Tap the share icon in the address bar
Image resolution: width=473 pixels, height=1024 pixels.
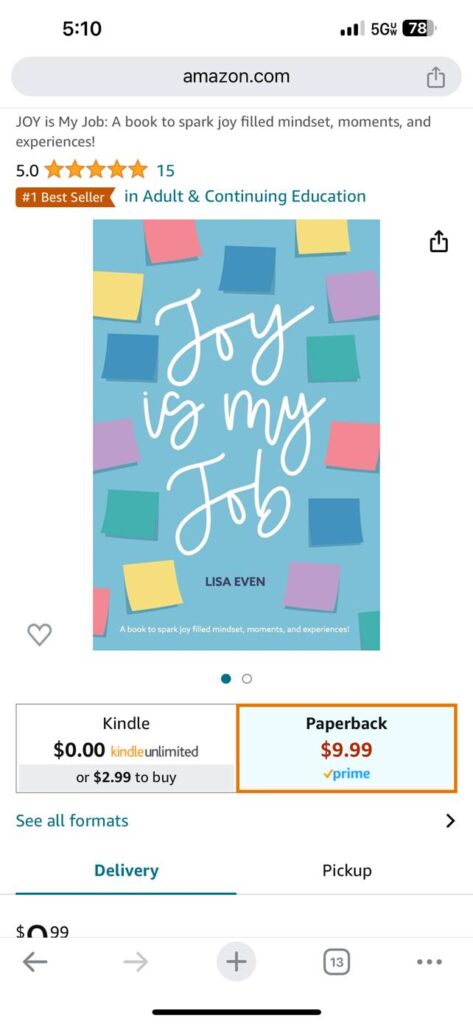tap(436, 78)
